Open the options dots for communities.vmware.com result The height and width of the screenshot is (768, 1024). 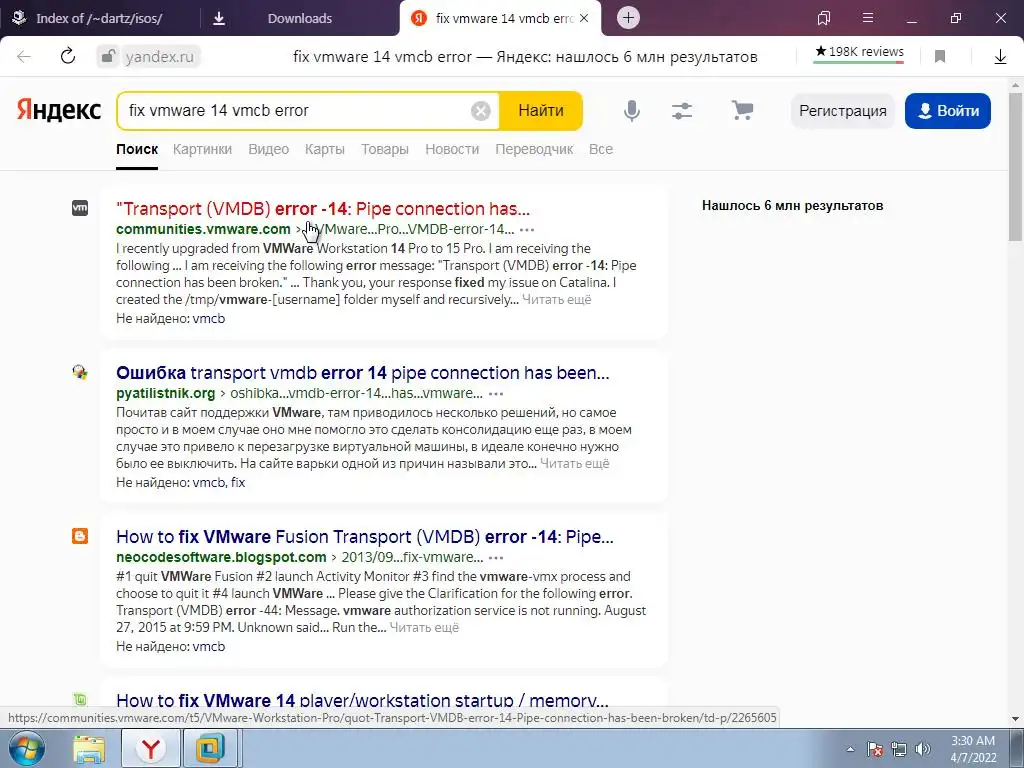[527, 230]
